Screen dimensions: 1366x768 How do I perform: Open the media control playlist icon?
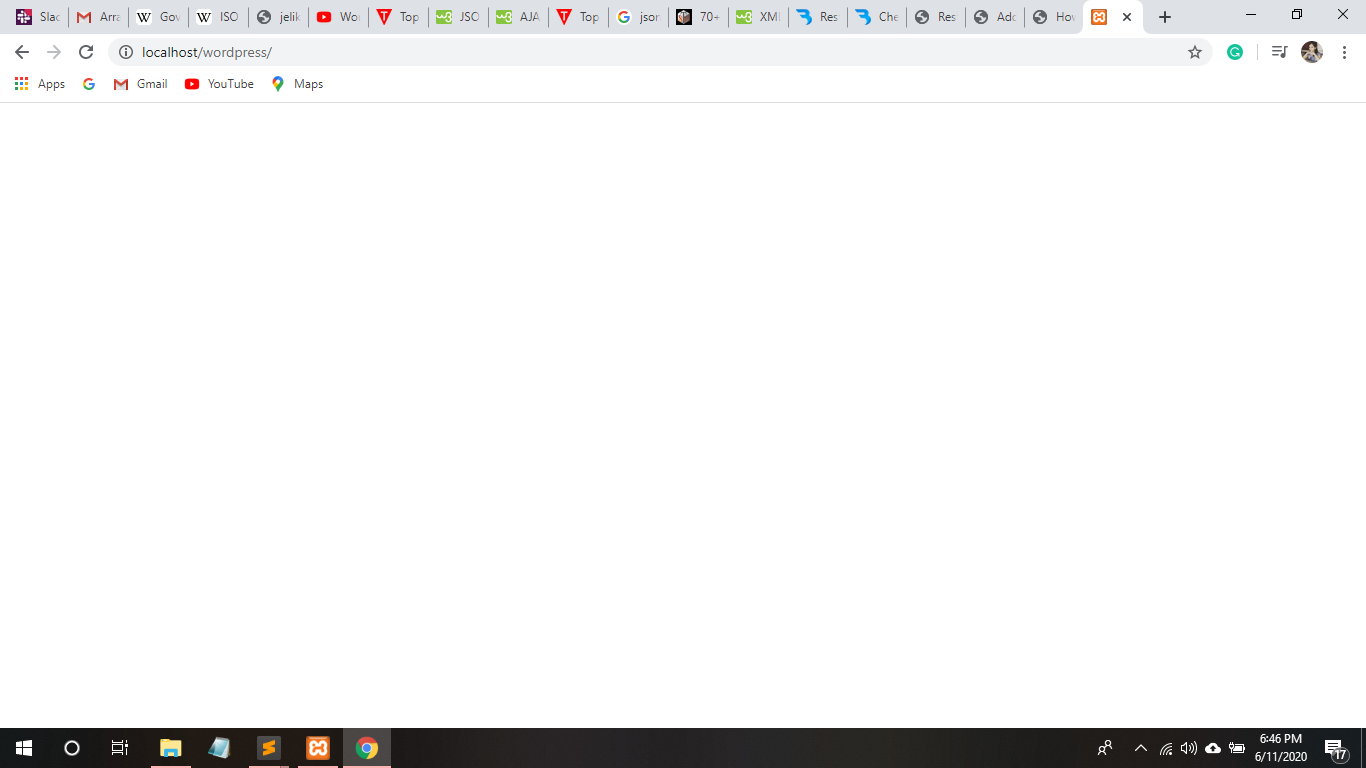(1279, 52)
